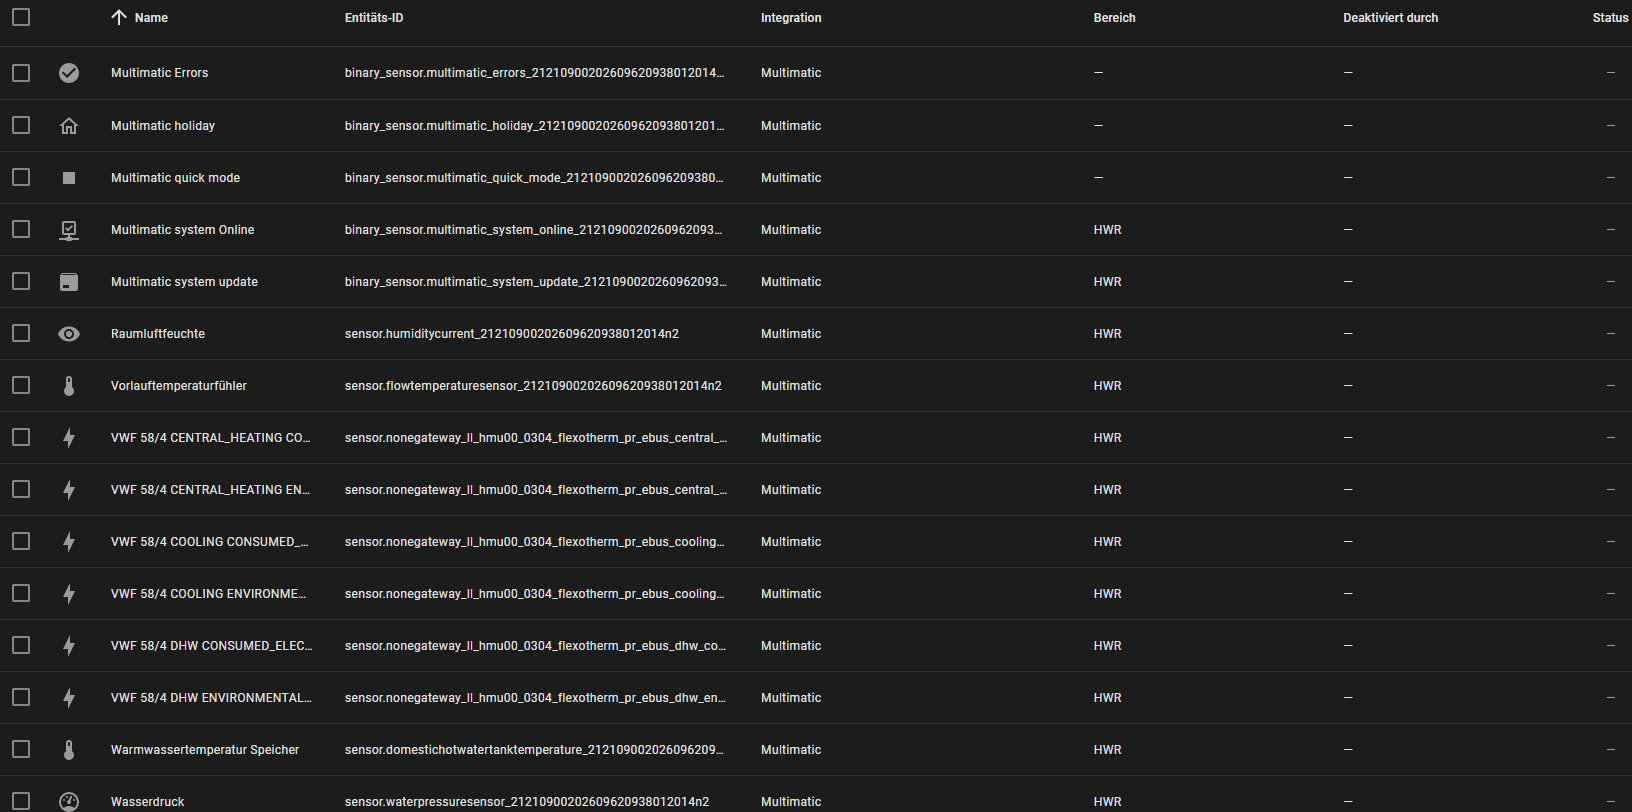1632x812 pixels.
Task: Click the flash icon for VWF 58/4 COOLING CONSUMED
Action: 69,542
